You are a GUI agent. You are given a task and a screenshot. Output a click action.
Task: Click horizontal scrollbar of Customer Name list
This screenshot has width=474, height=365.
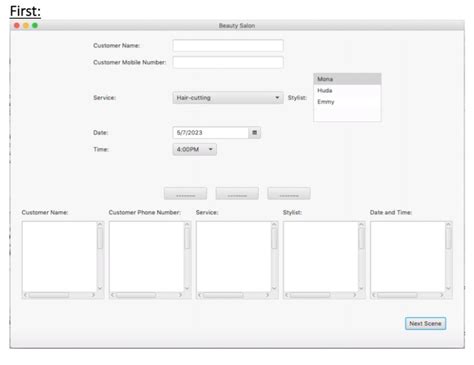59,295
